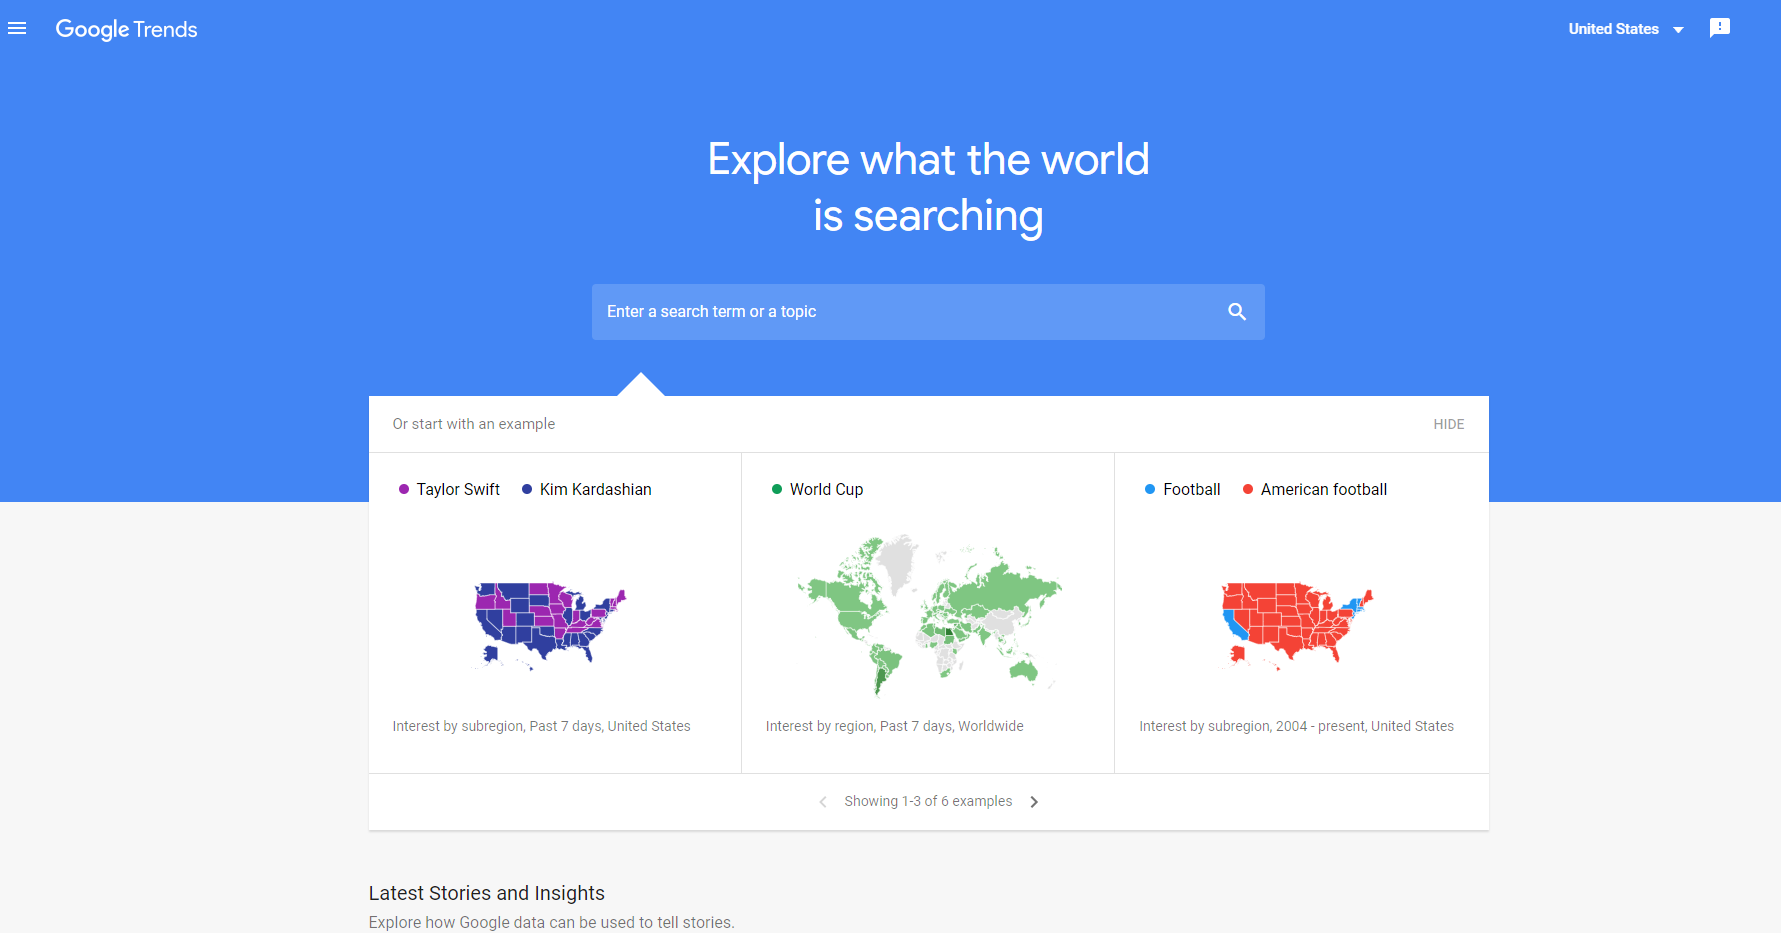Click the previous examples left chevron

pyautogui.click(x=823, y=802)
